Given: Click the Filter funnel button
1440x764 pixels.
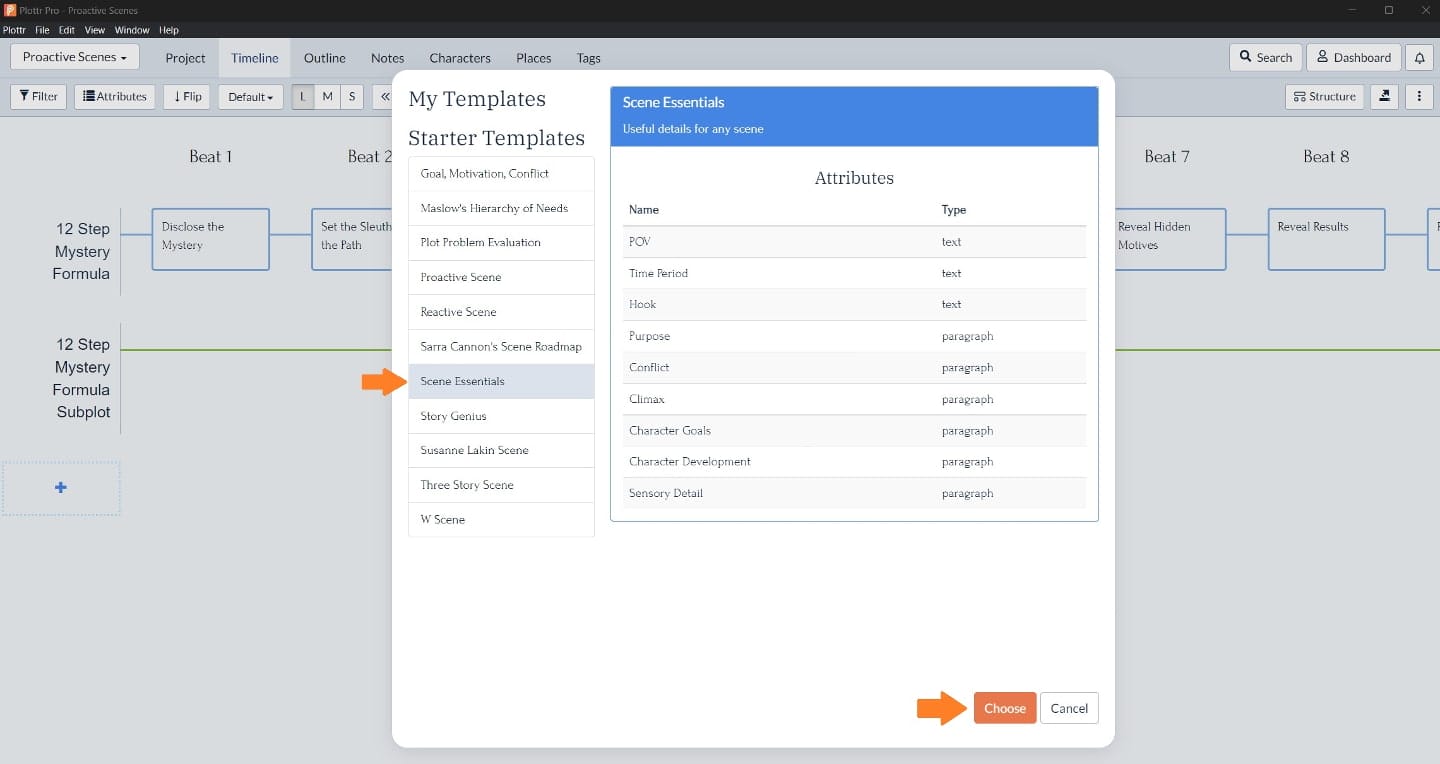Looking at the screenshot, I should [x=39, y=97].
